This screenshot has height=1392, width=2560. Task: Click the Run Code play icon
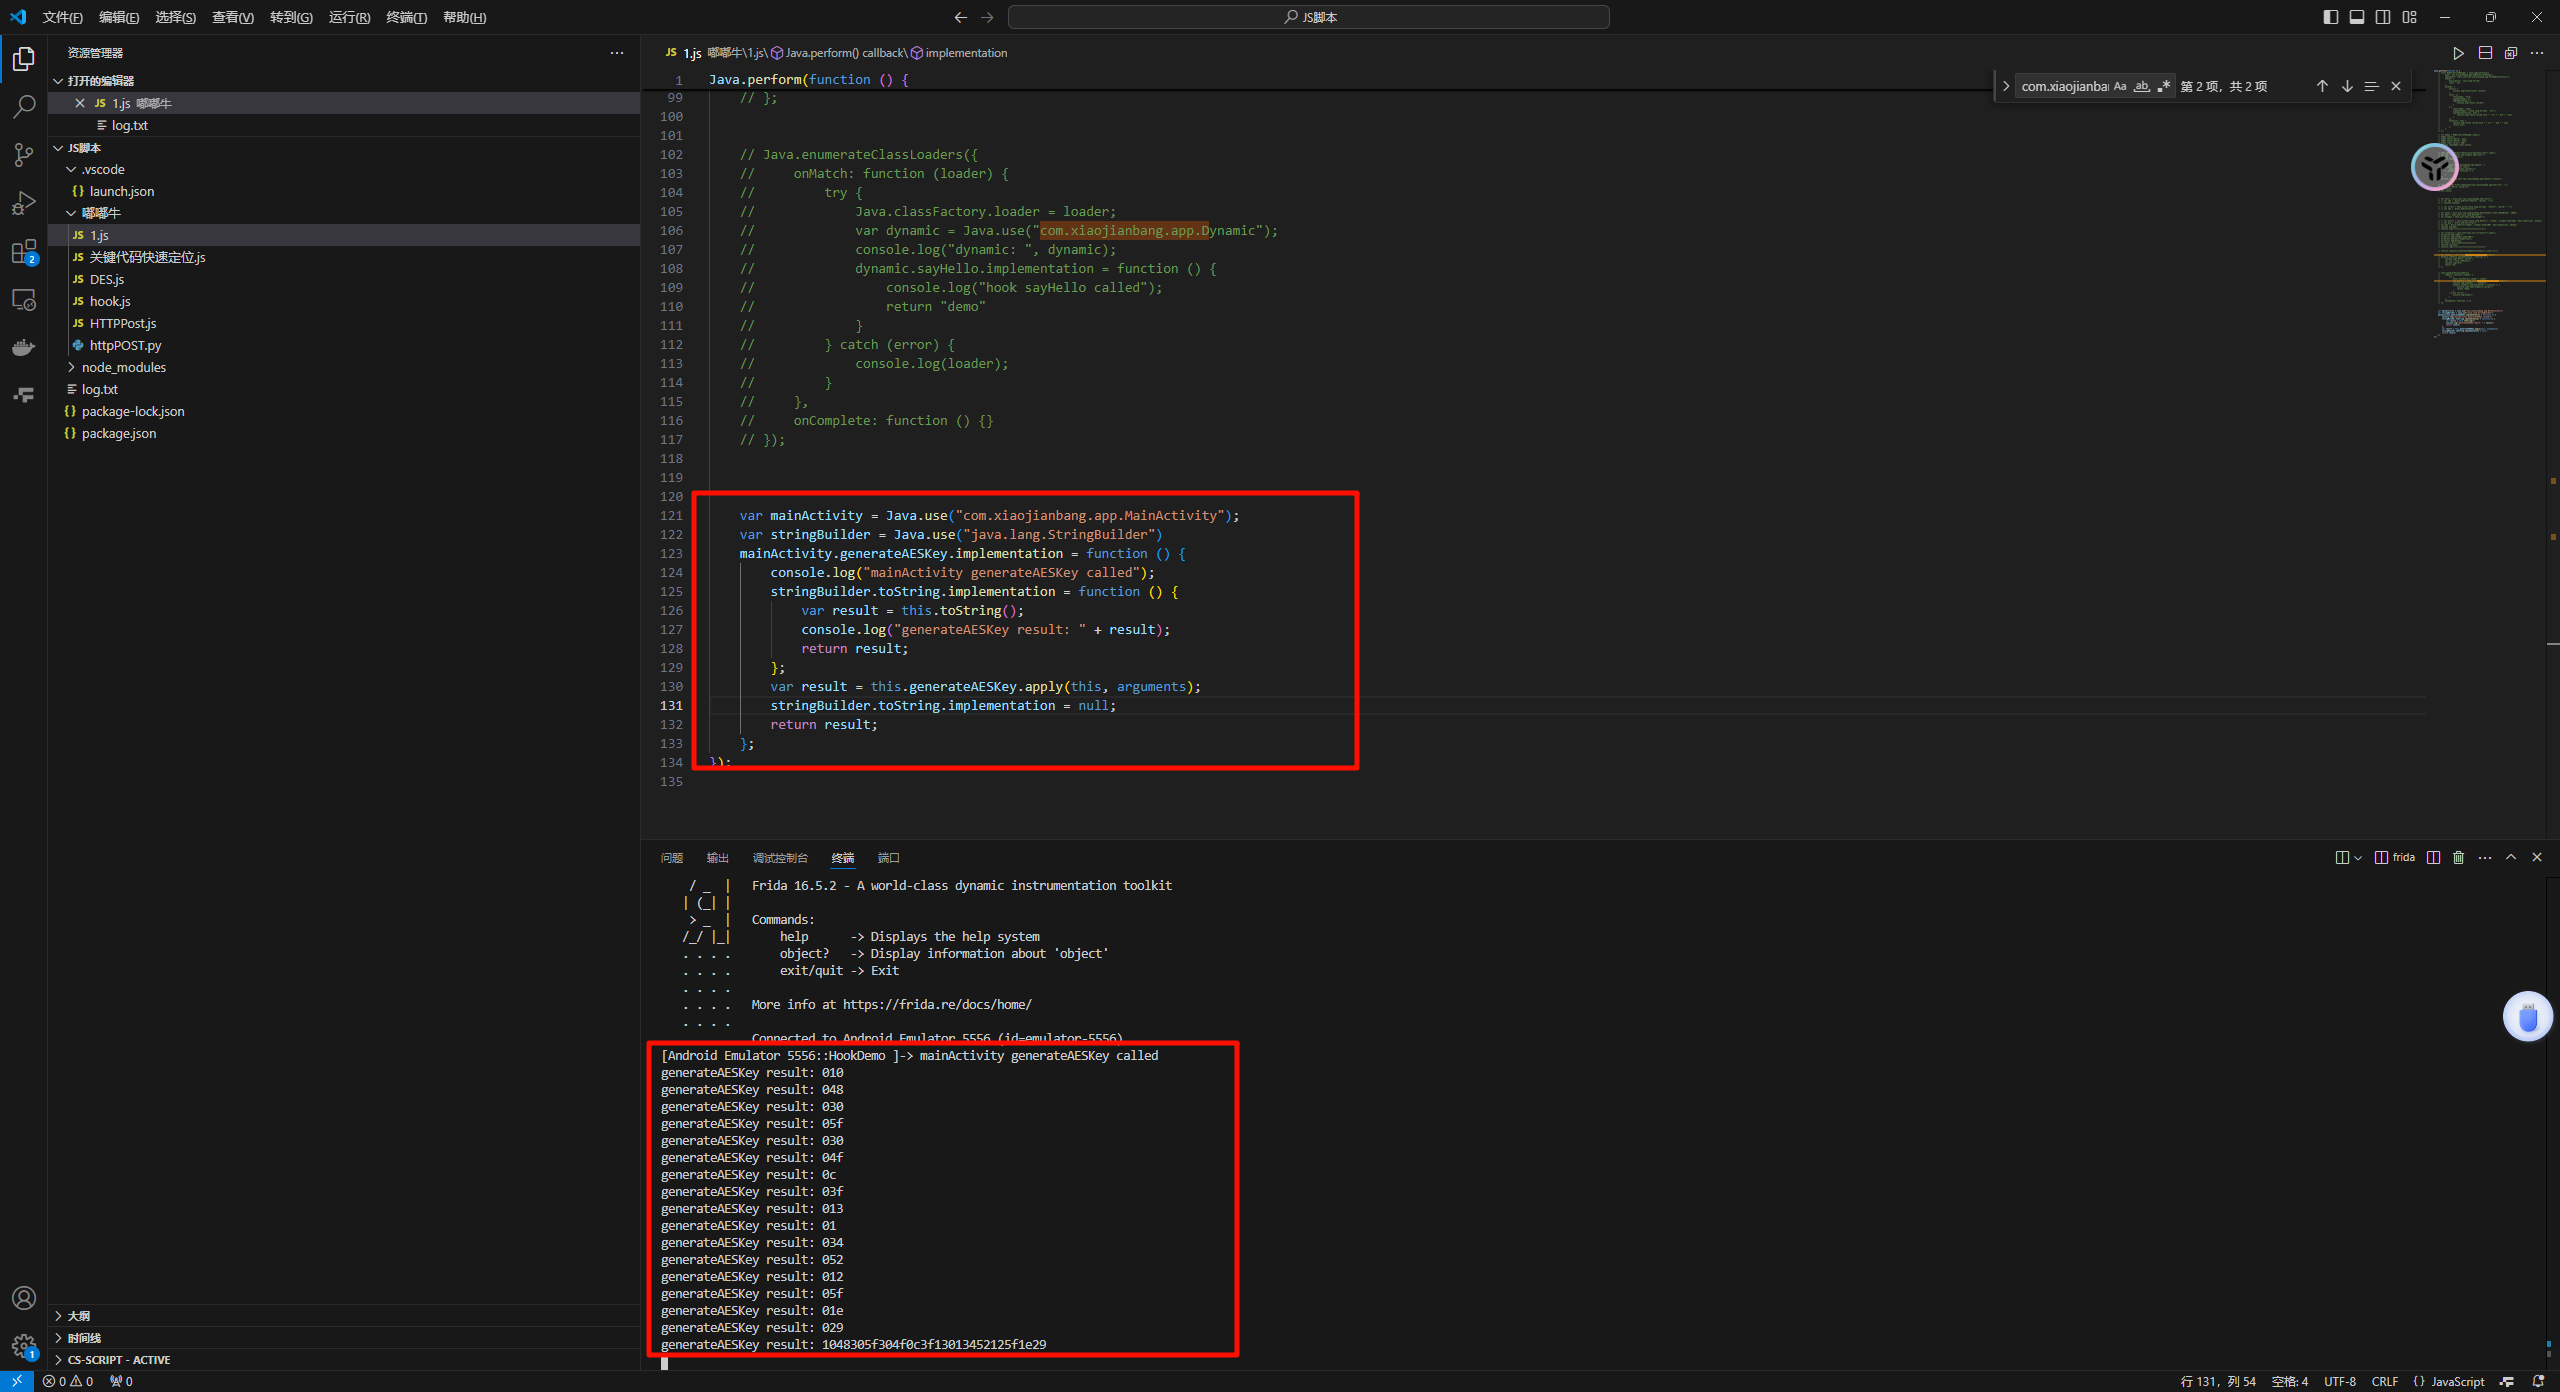coord(2458,53)
